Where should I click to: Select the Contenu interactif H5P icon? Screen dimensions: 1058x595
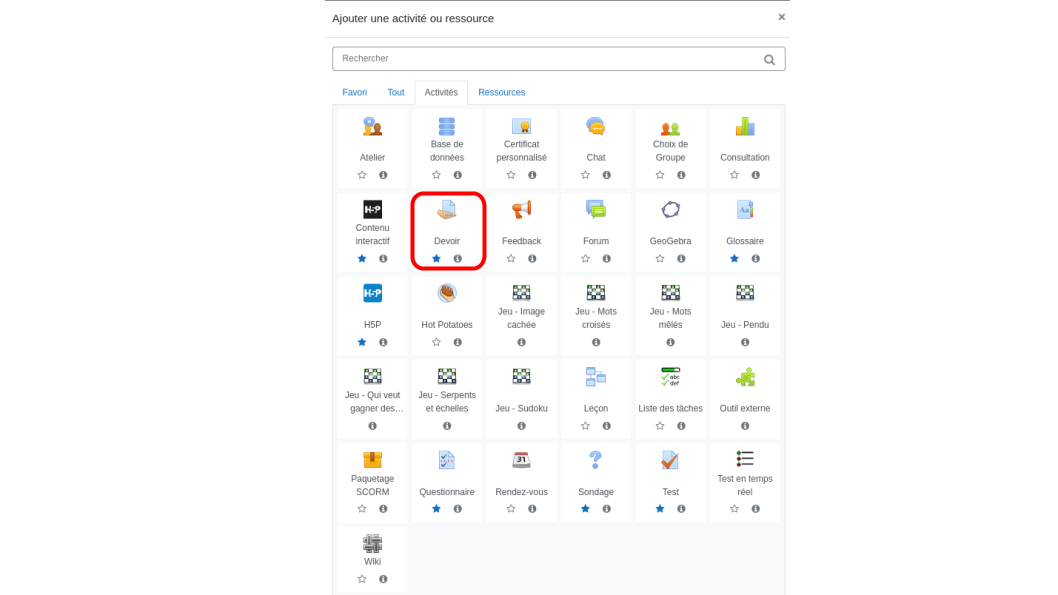tap(372, 210)
